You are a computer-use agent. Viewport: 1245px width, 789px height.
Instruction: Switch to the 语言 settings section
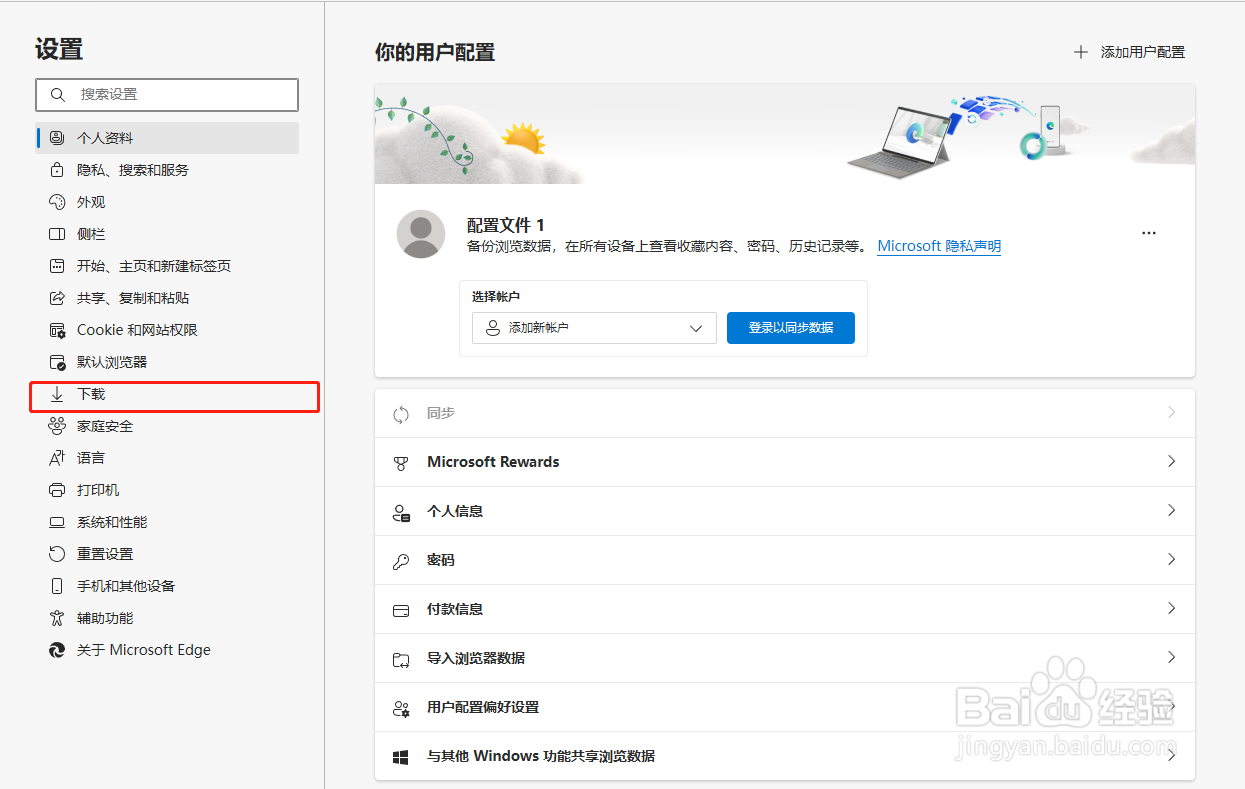(x=167, y=458)
